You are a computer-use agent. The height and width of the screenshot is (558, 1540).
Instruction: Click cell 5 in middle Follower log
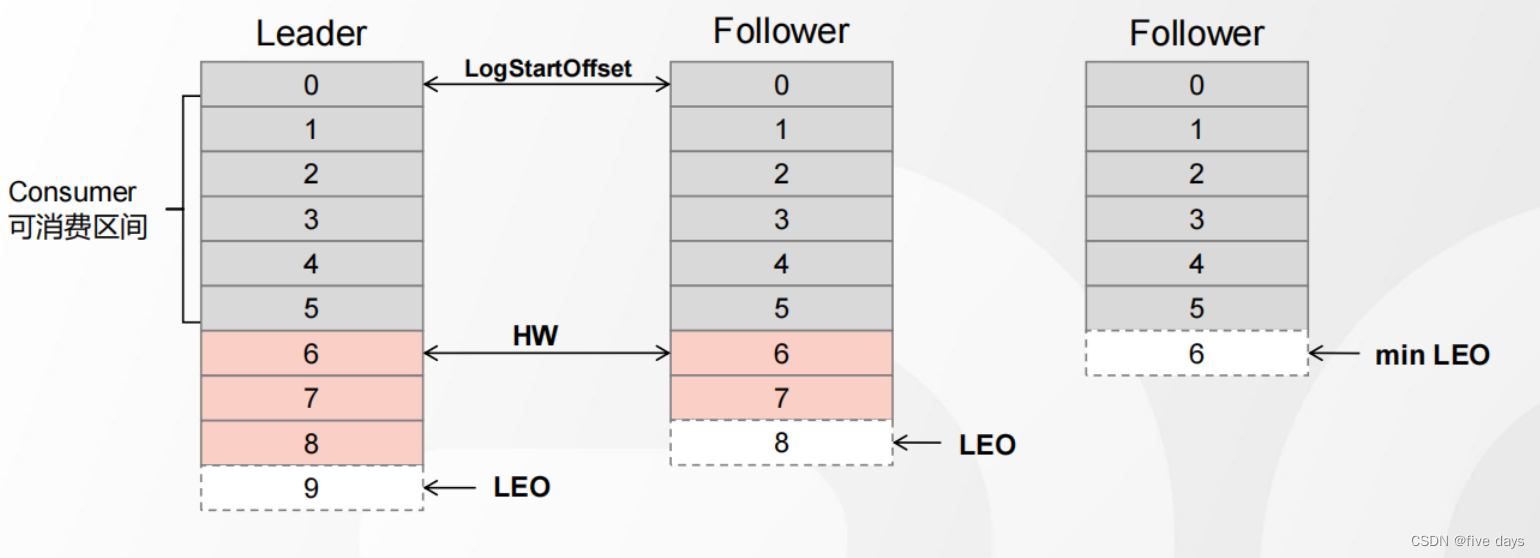[781, 308]
